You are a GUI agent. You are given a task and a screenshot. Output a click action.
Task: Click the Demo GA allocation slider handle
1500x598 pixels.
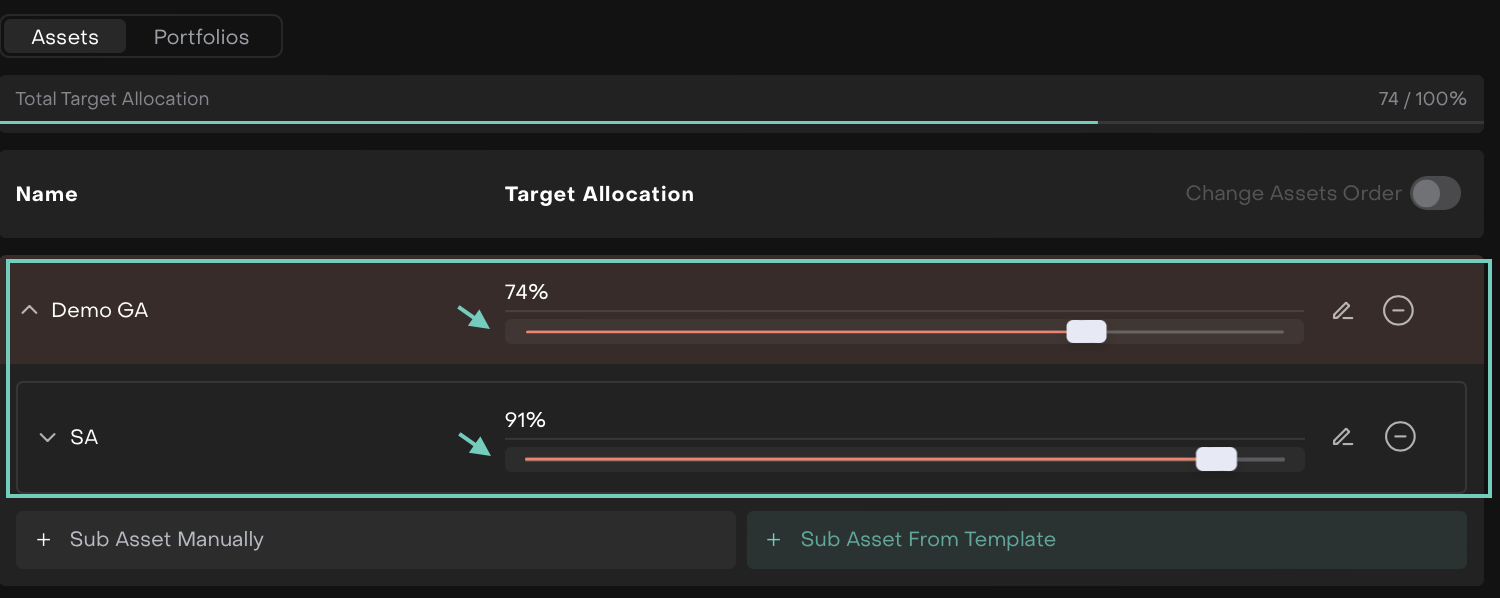(x=1086, y=332)
